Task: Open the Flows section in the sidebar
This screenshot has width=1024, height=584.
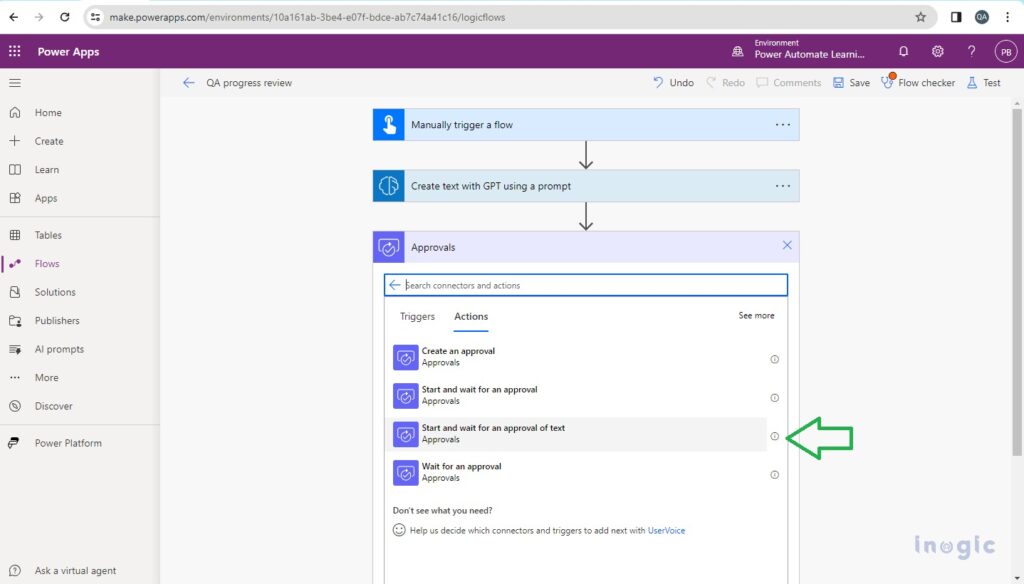Action: [x=47, y=263]
